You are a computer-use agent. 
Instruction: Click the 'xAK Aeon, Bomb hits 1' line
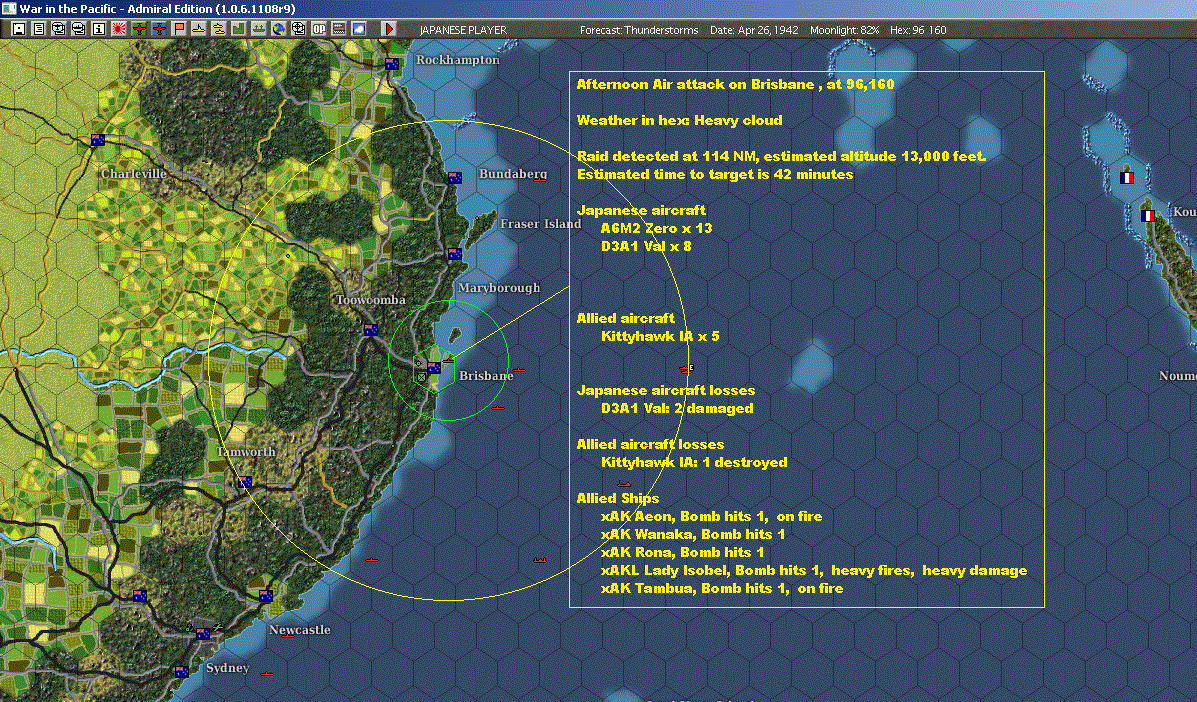tap(711, 516)
